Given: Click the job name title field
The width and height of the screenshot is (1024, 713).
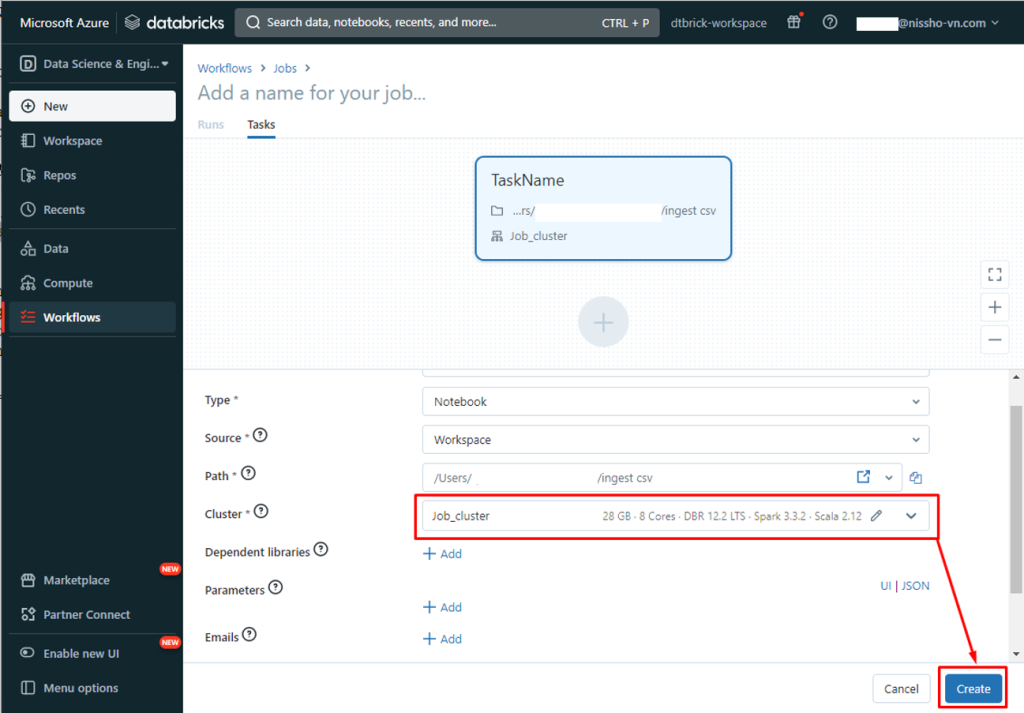Looking at the screenshot, I should 312,93.
